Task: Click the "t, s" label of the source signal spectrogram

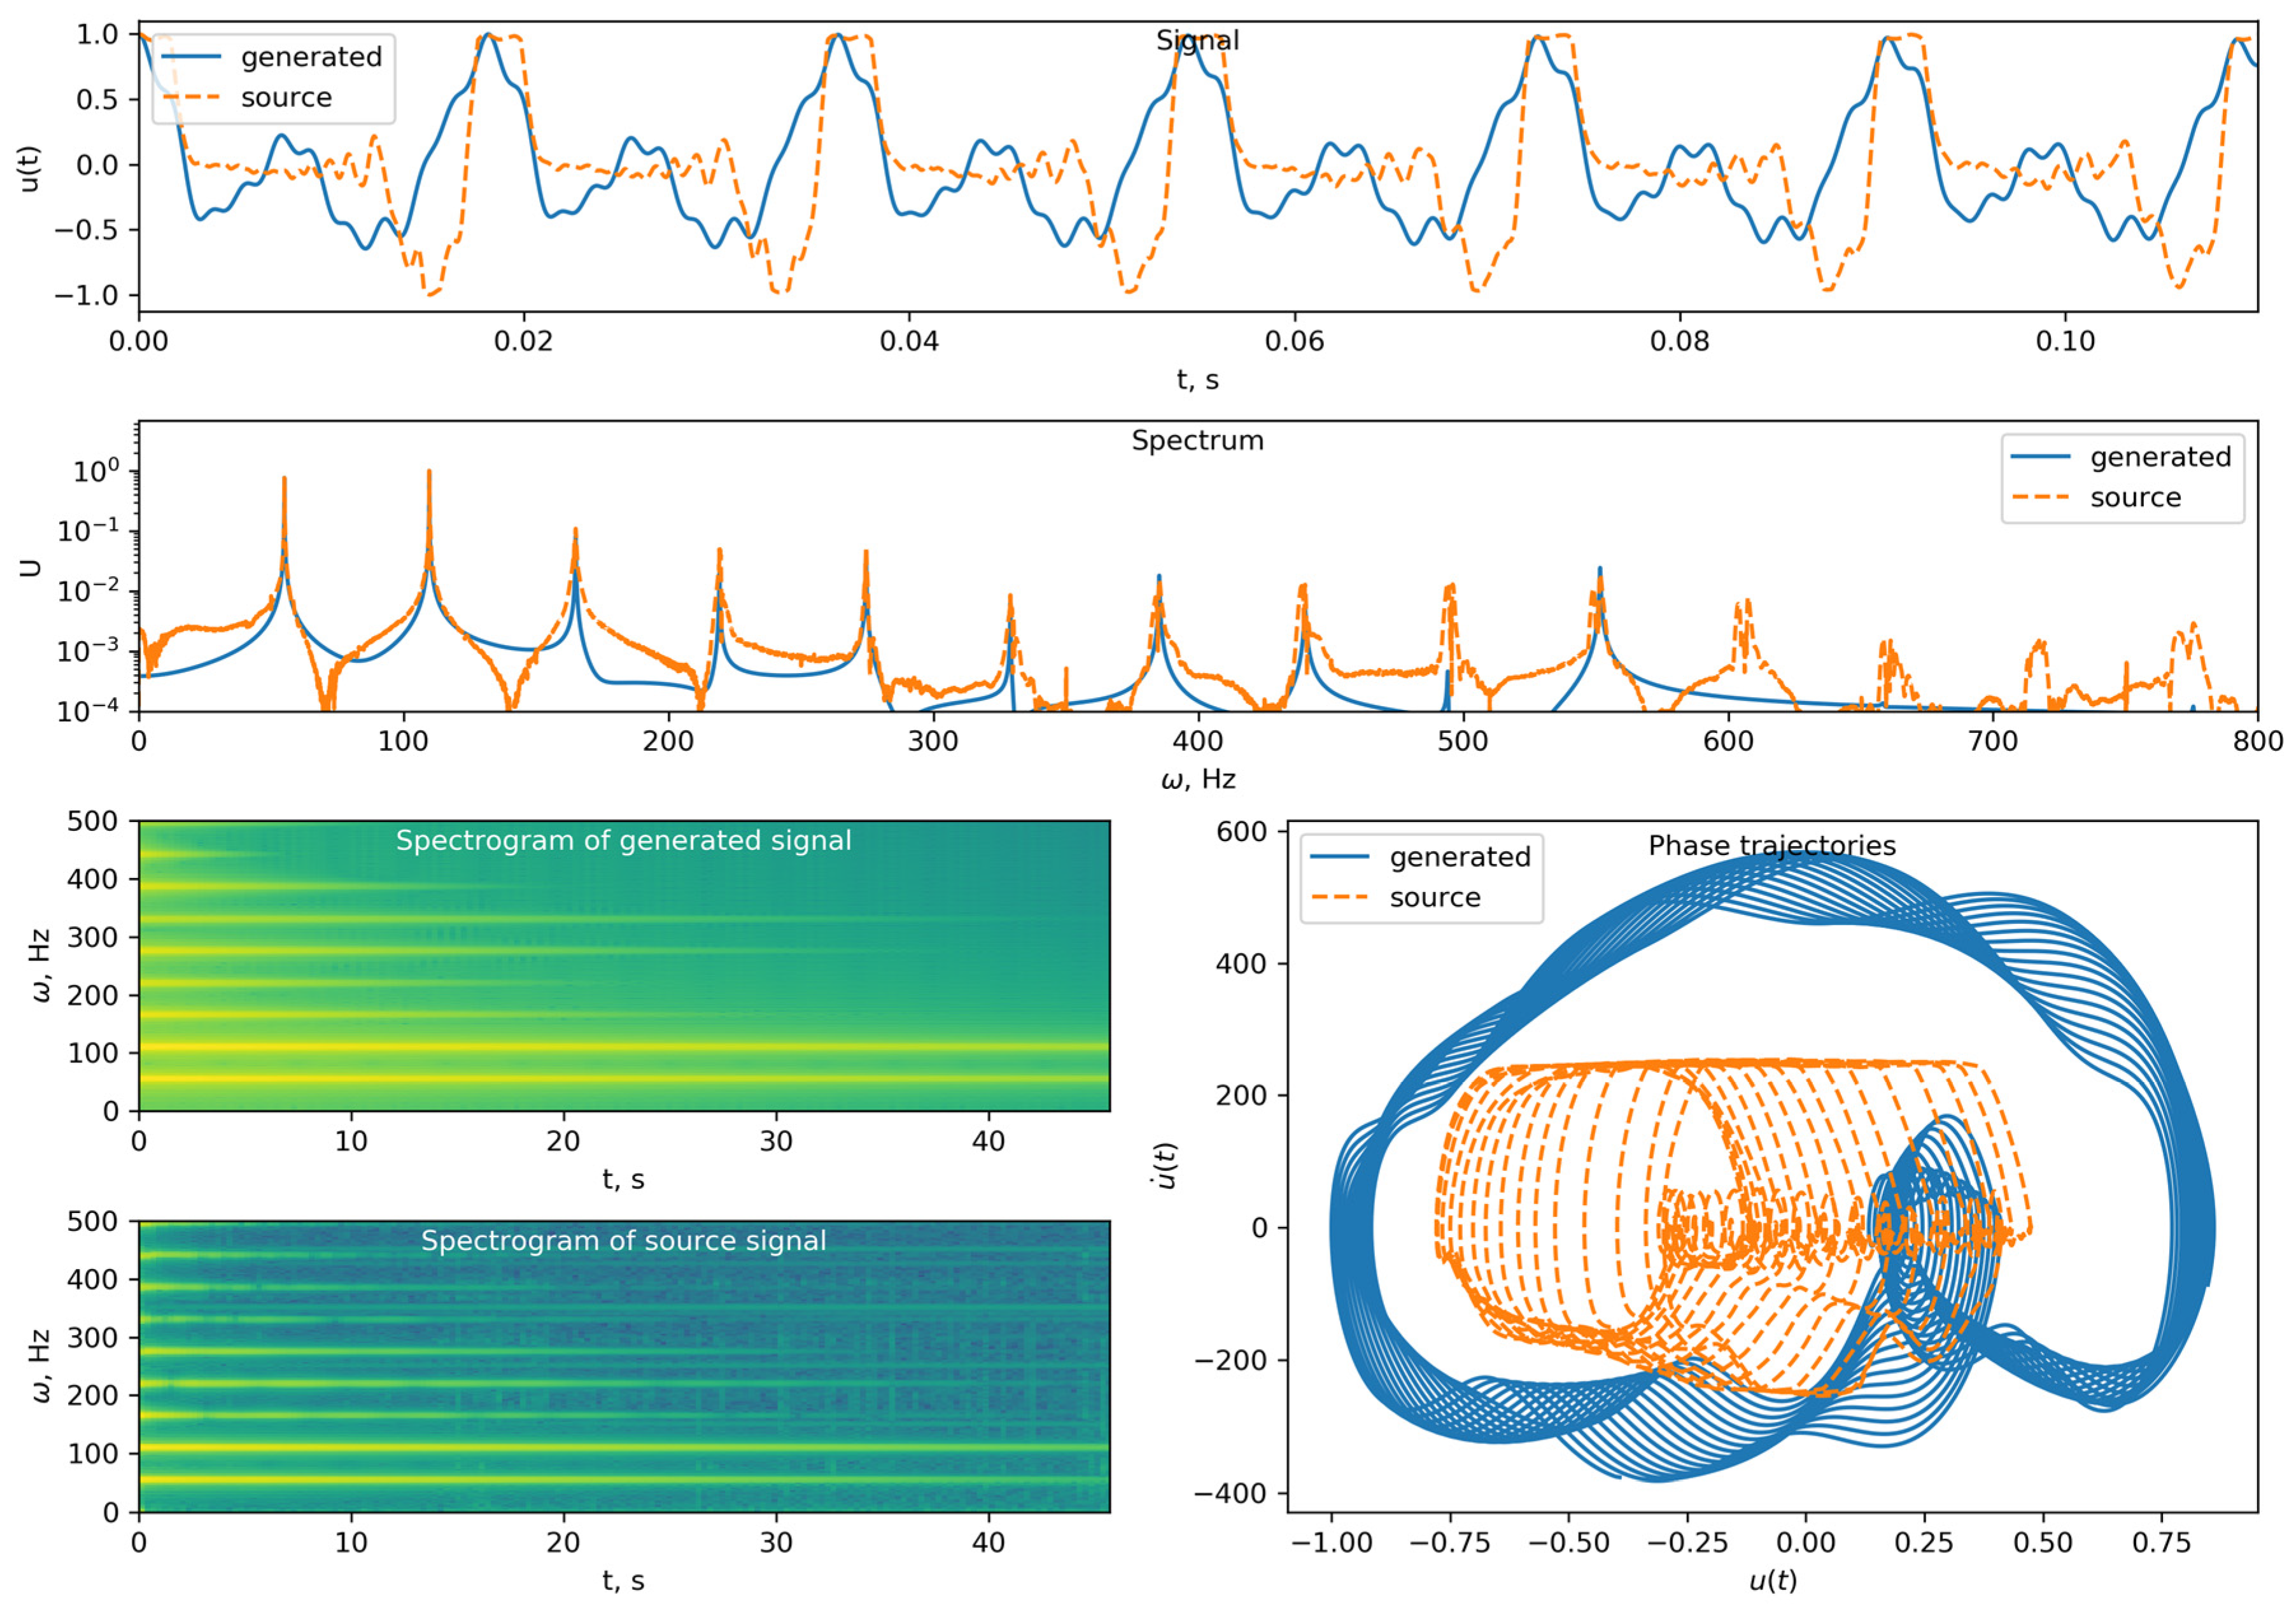Action: [x=623, y=1581]
